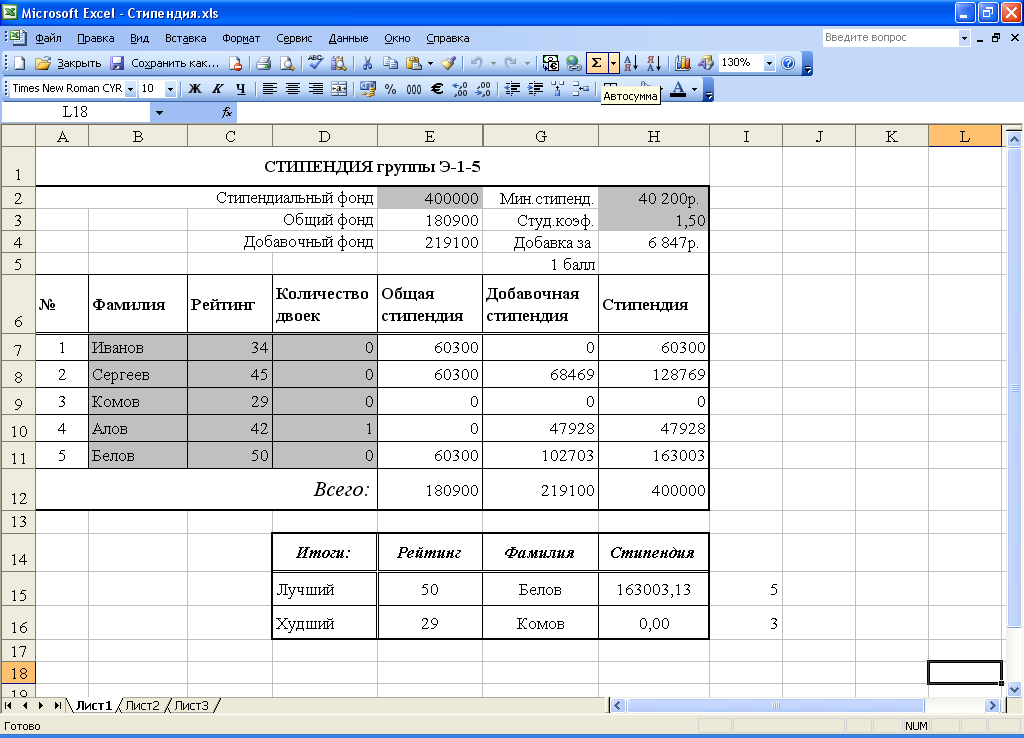Open the Данные menu
1024x738 pixels.
tap(348, 38)
